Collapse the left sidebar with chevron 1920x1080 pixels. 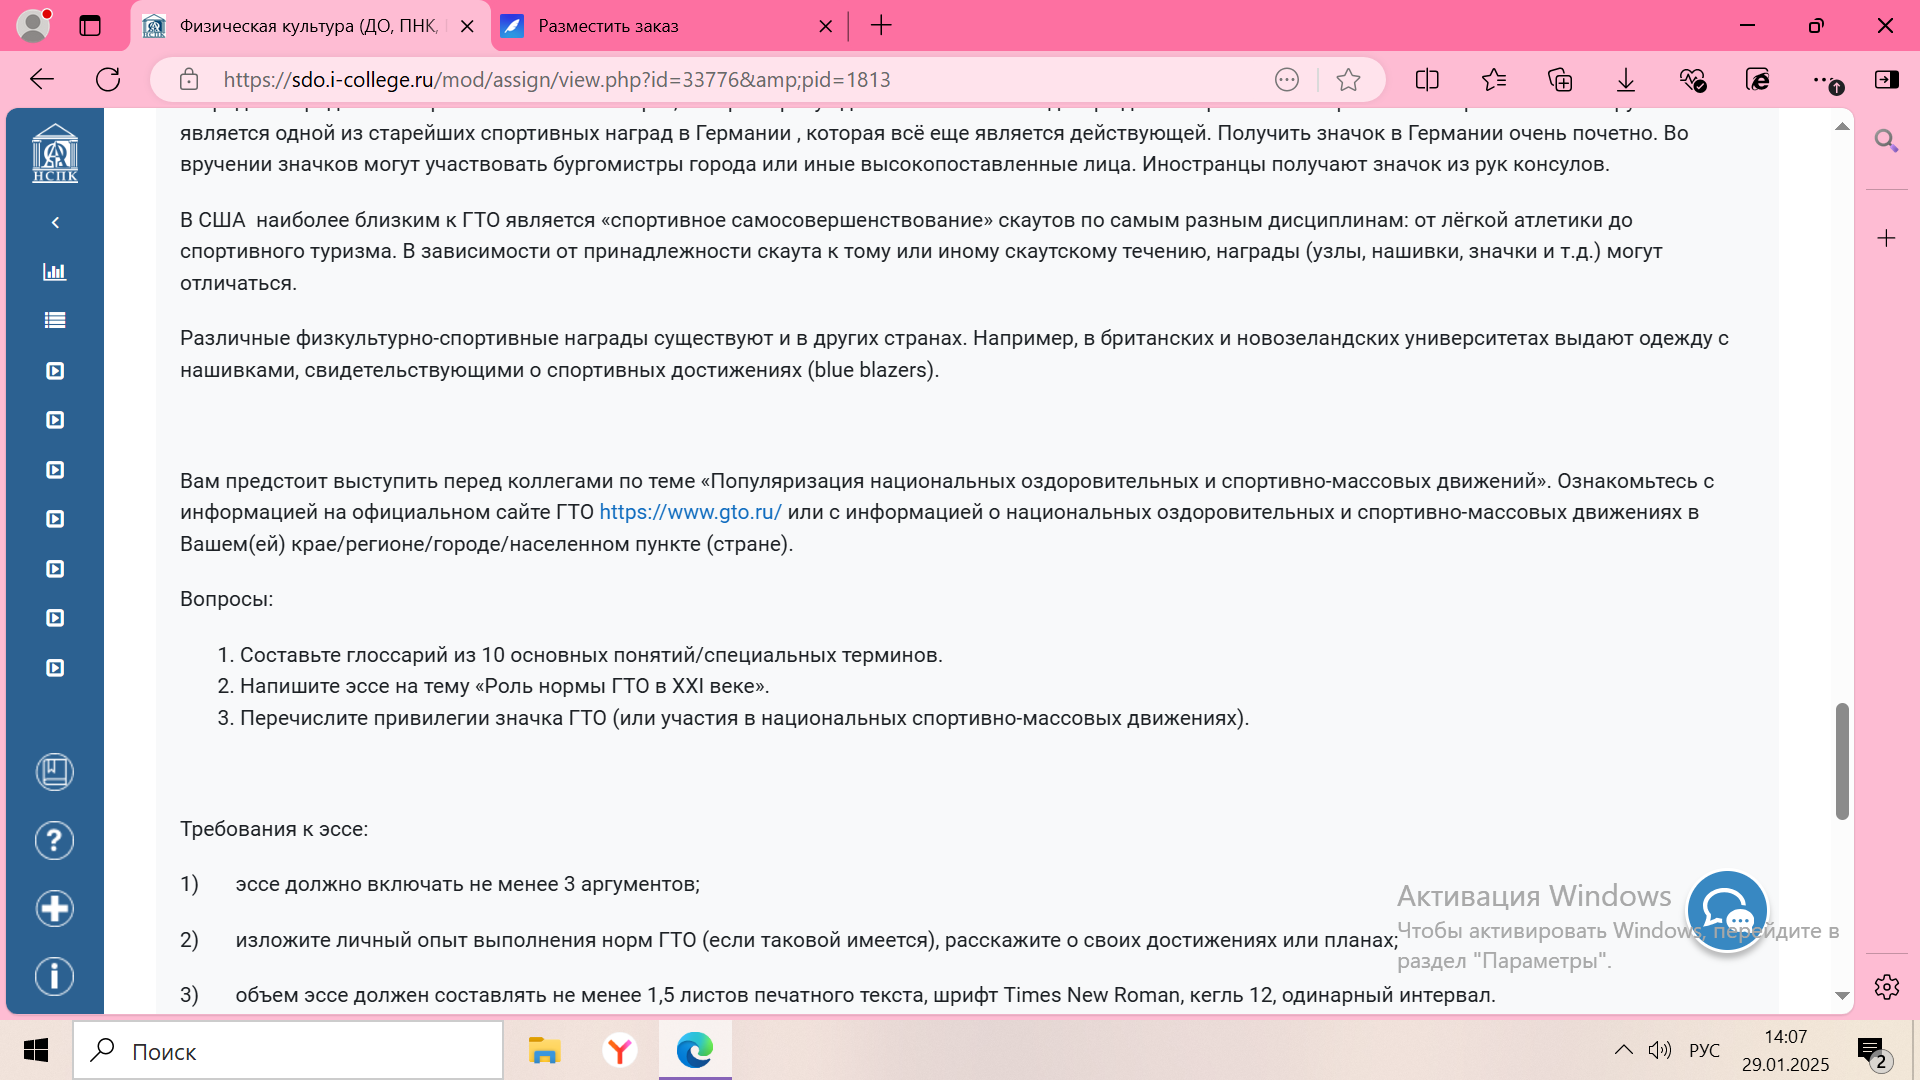click(x=55, y=222)
